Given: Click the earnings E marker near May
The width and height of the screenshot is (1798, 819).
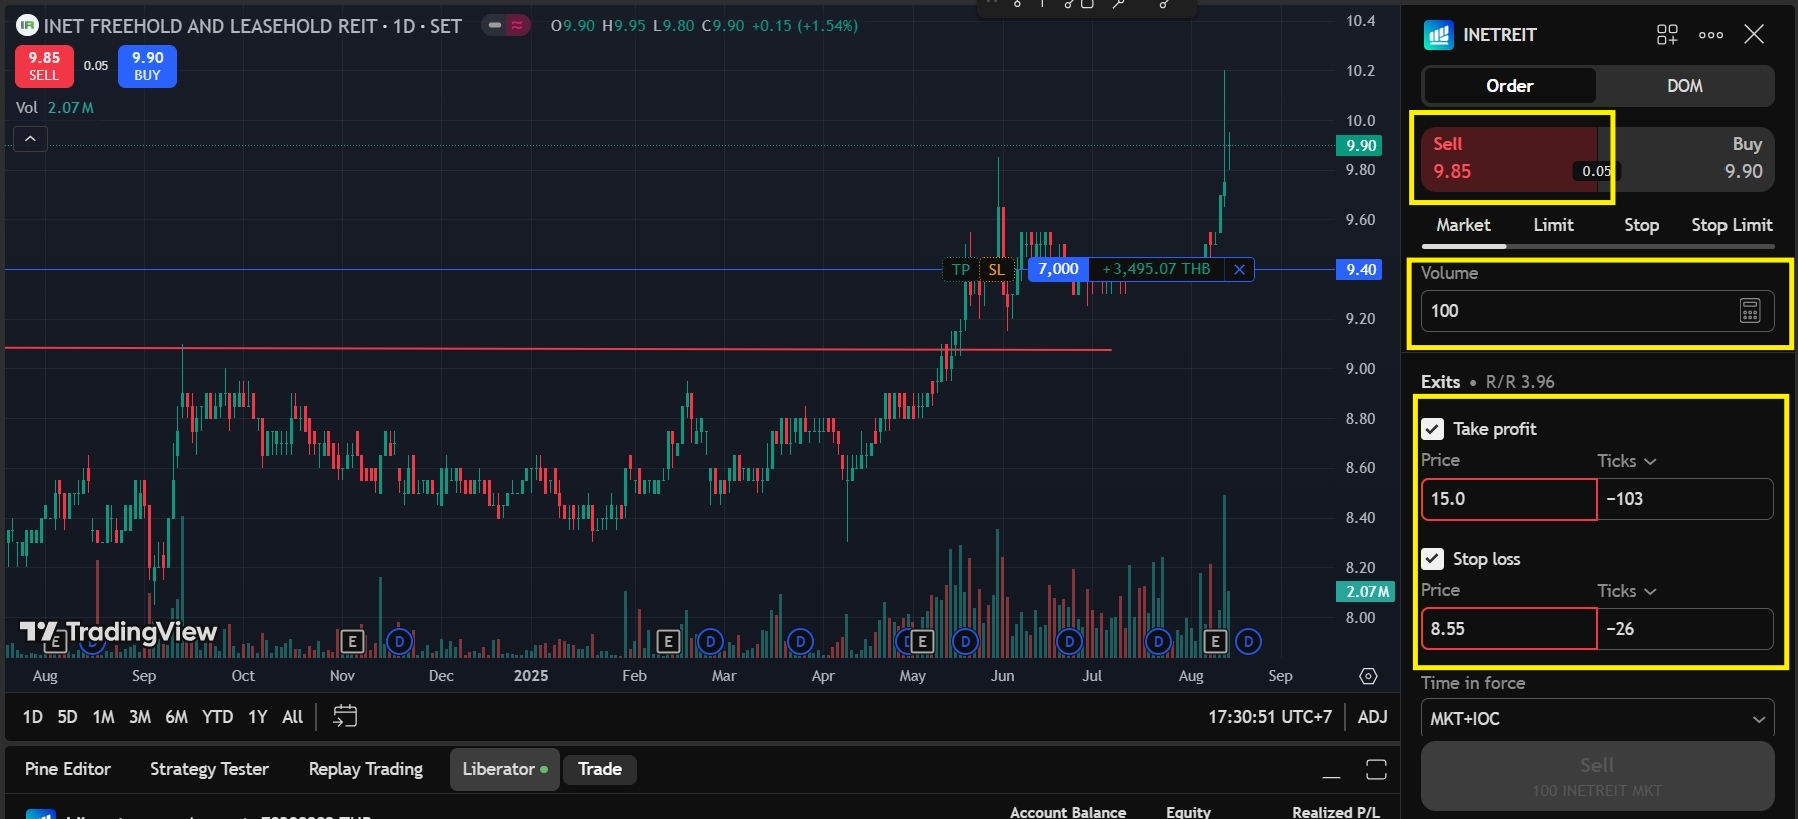Looking at the screenshot, I should (922, 641).
